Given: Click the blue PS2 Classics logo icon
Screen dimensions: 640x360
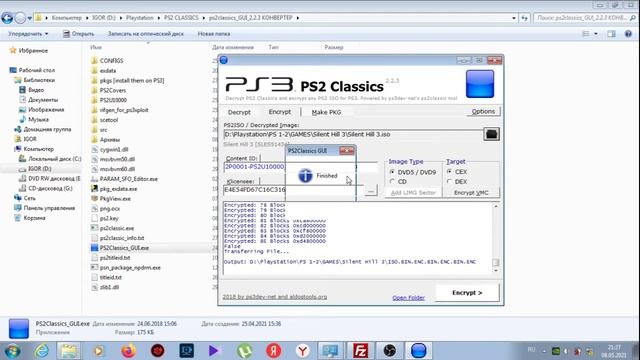Looking at the screenshot, I should click(x=480, y=84).
